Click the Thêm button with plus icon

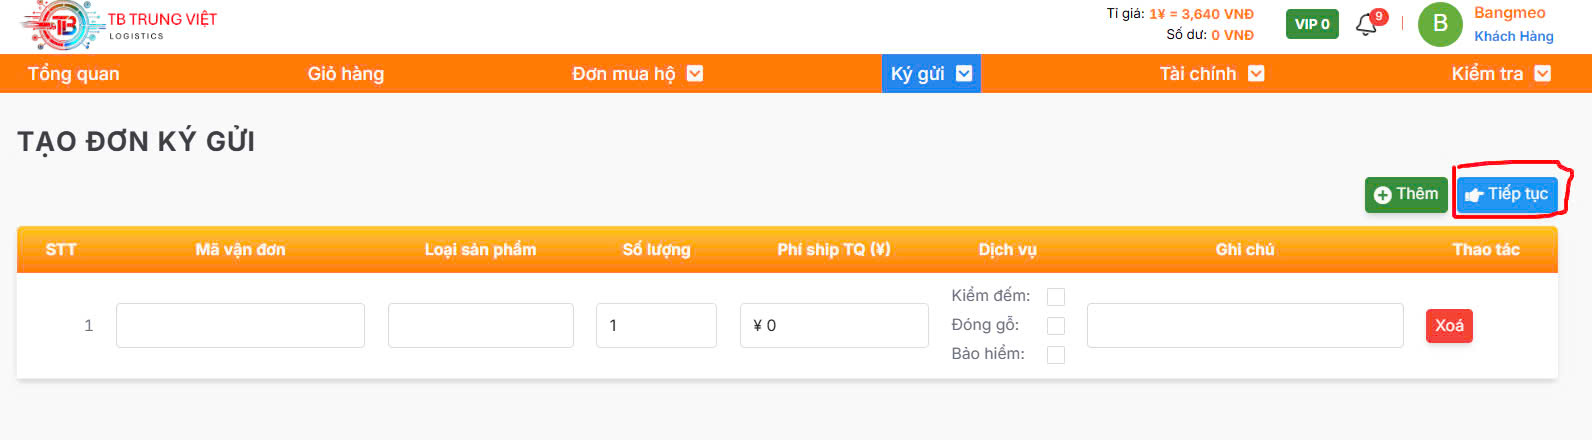point(1406,194)
